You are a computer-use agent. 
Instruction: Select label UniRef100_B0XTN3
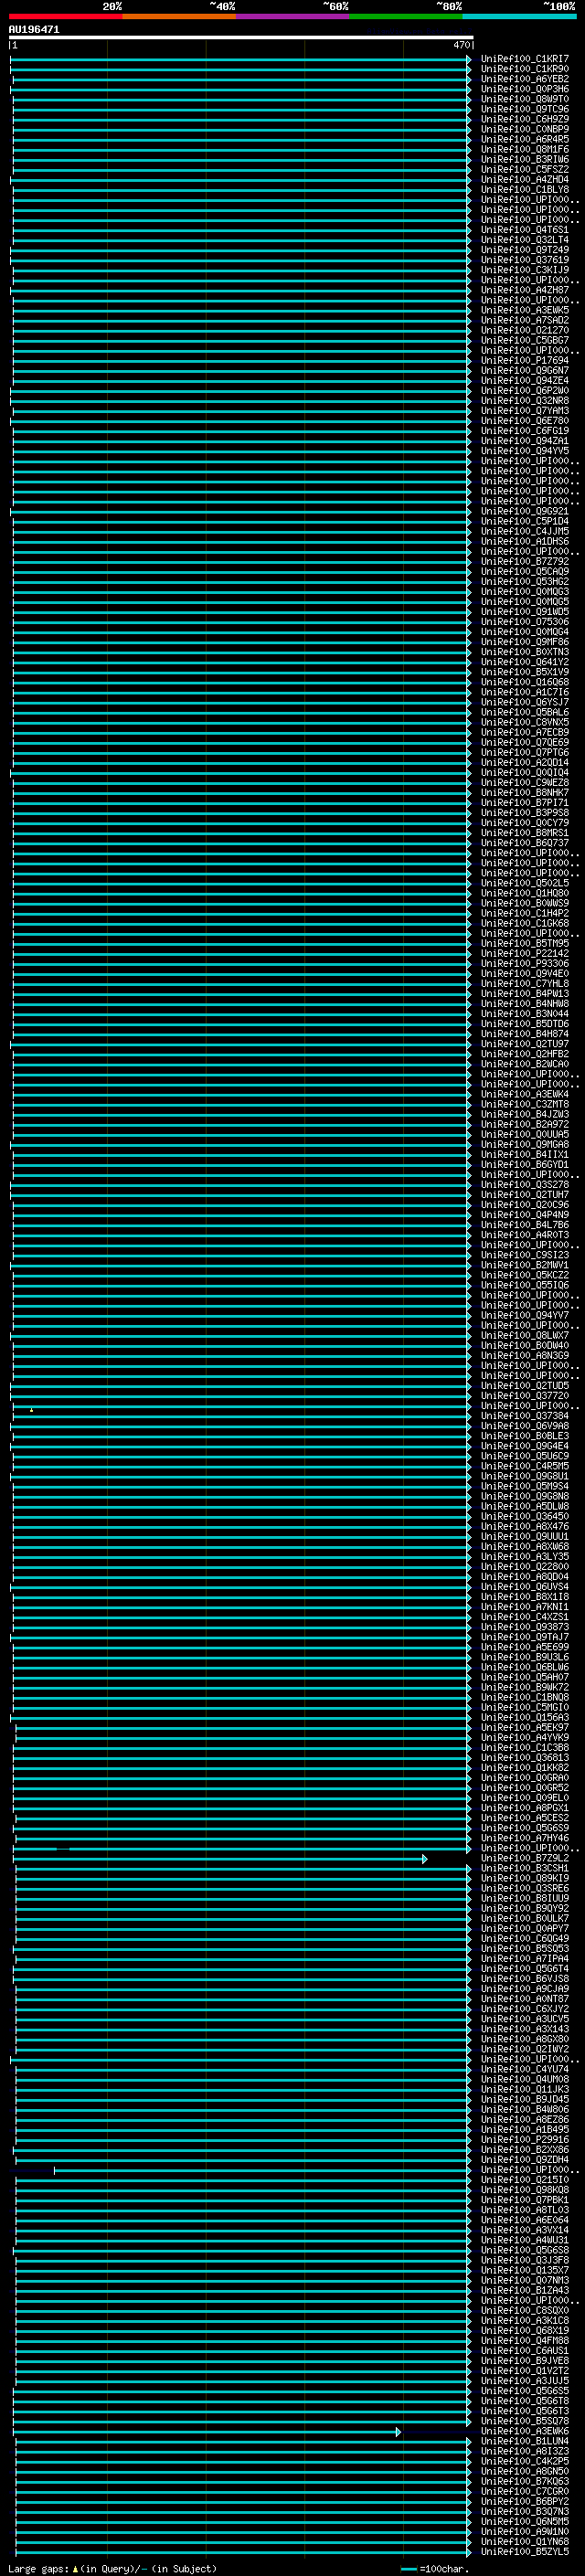click(524, 652)
